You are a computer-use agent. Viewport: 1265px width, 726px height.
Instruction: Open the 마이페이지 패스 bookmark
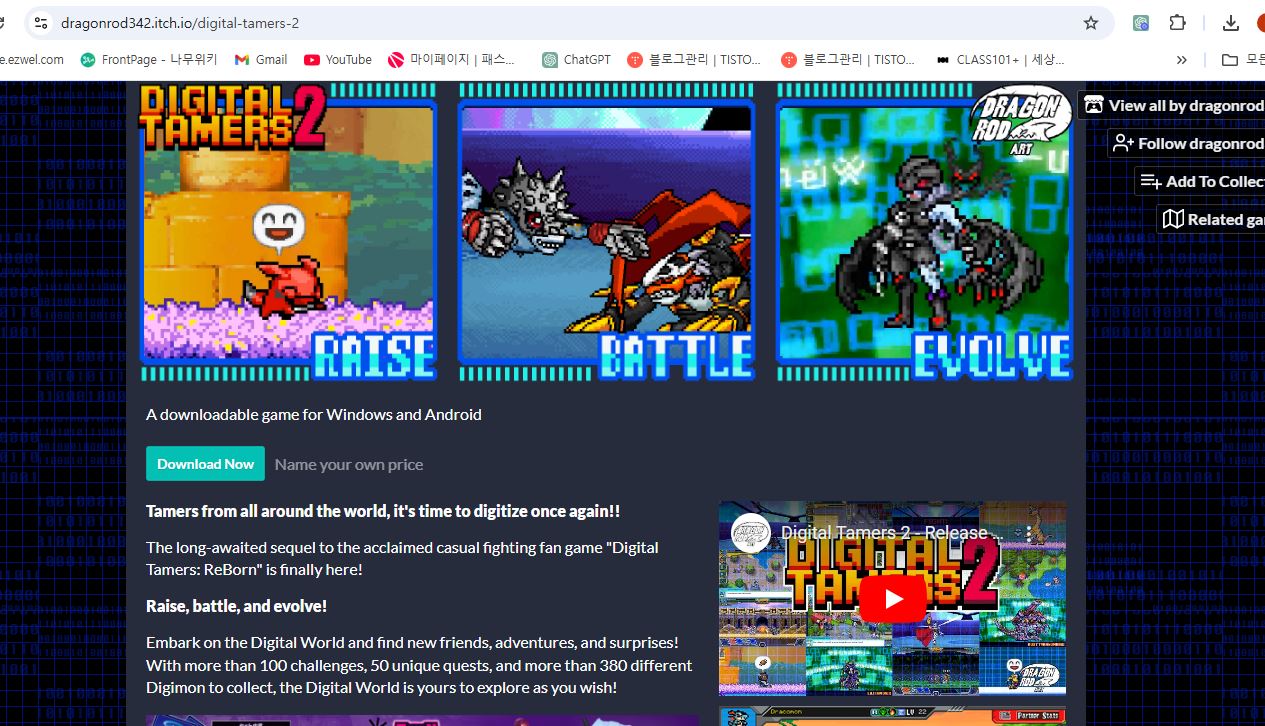(x=452, y=60)
